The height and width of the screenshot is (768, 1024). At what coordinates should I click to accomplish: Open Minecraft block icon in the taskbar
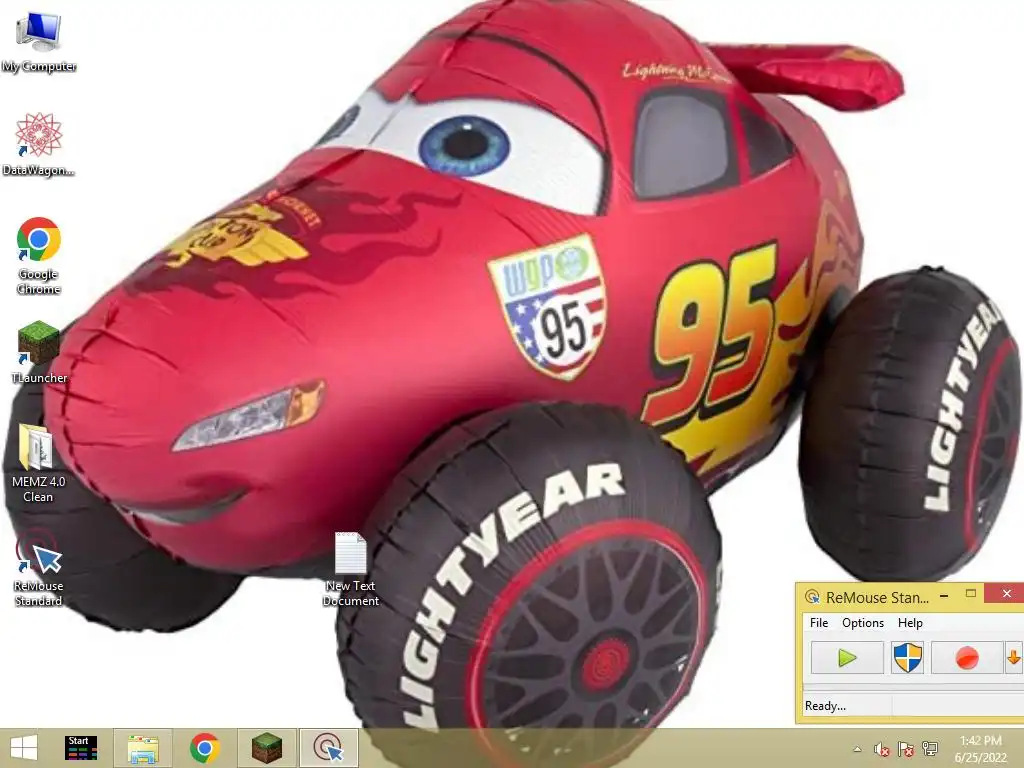tap(267, 748)
